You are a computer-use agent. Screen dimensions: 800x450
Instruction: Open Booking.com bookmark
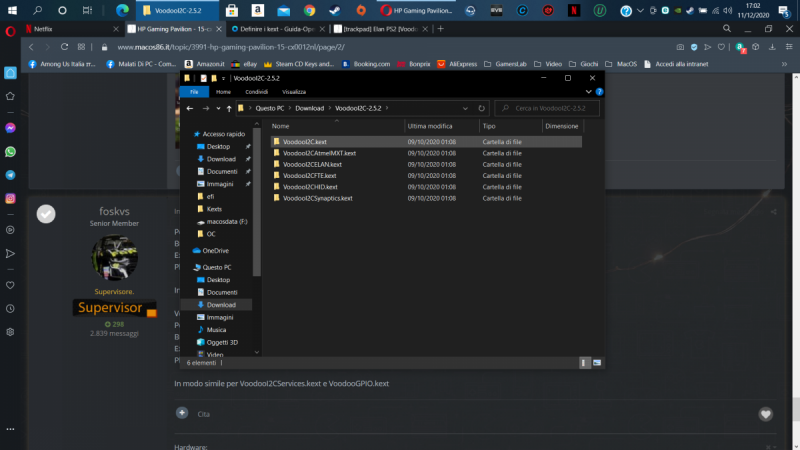coord(366,64)
